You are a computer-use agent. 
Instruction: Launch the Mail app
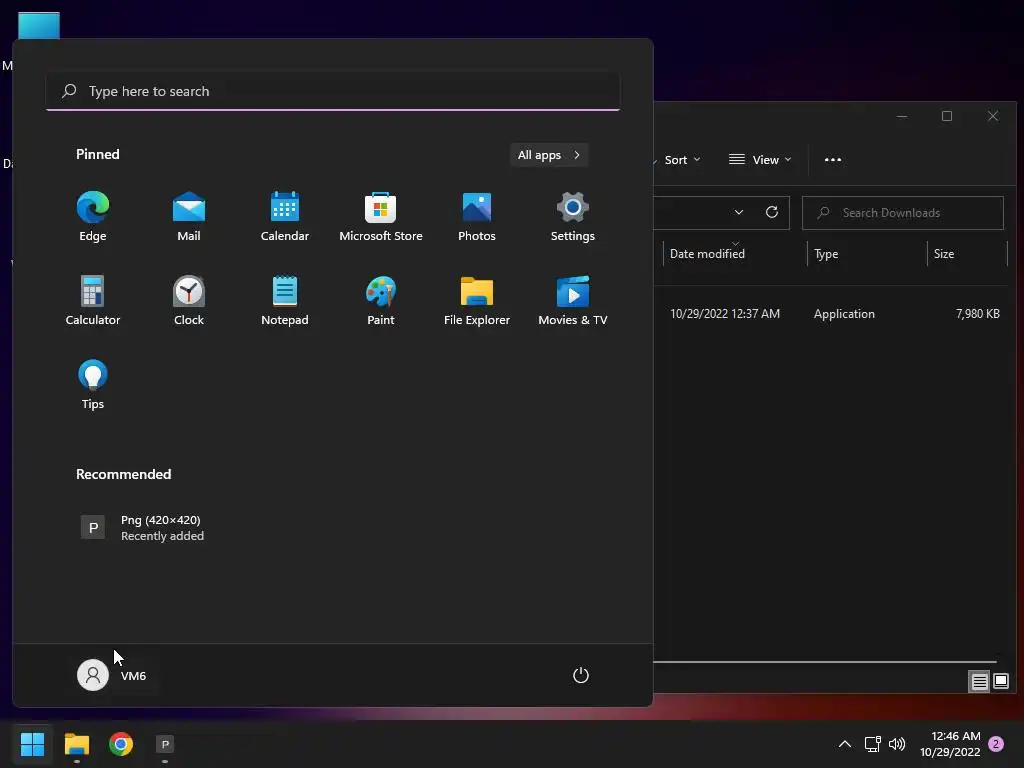[x=189, y=216]
